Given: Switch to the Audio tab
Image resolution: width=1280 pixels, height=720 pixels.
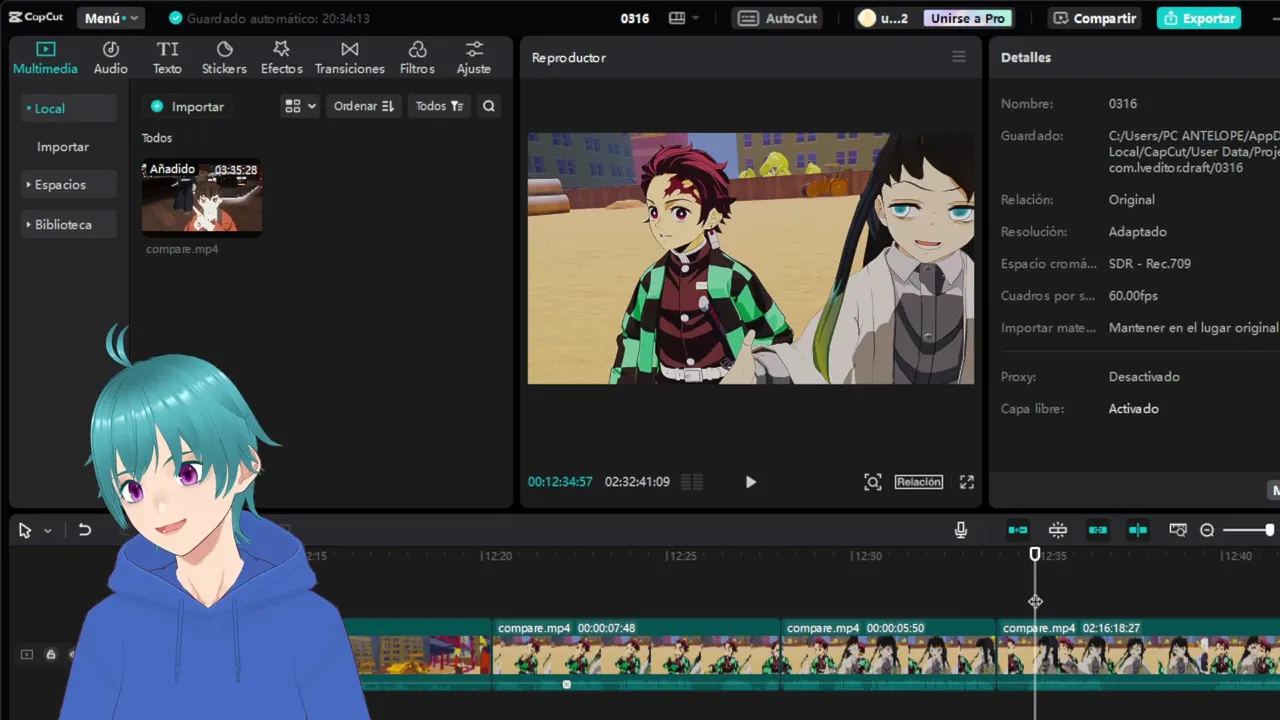Looking at the screenshot, I should [111, 58].
